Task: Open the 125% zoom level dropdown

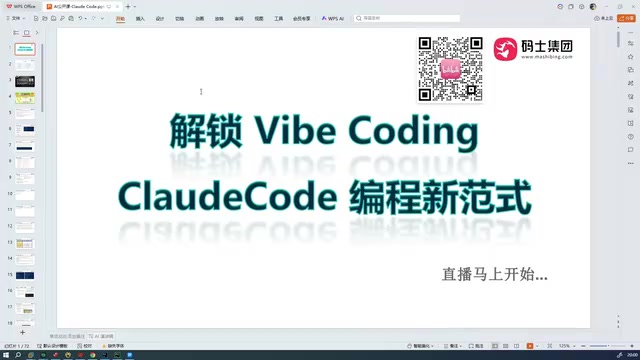Action: [x=567, y=346]
